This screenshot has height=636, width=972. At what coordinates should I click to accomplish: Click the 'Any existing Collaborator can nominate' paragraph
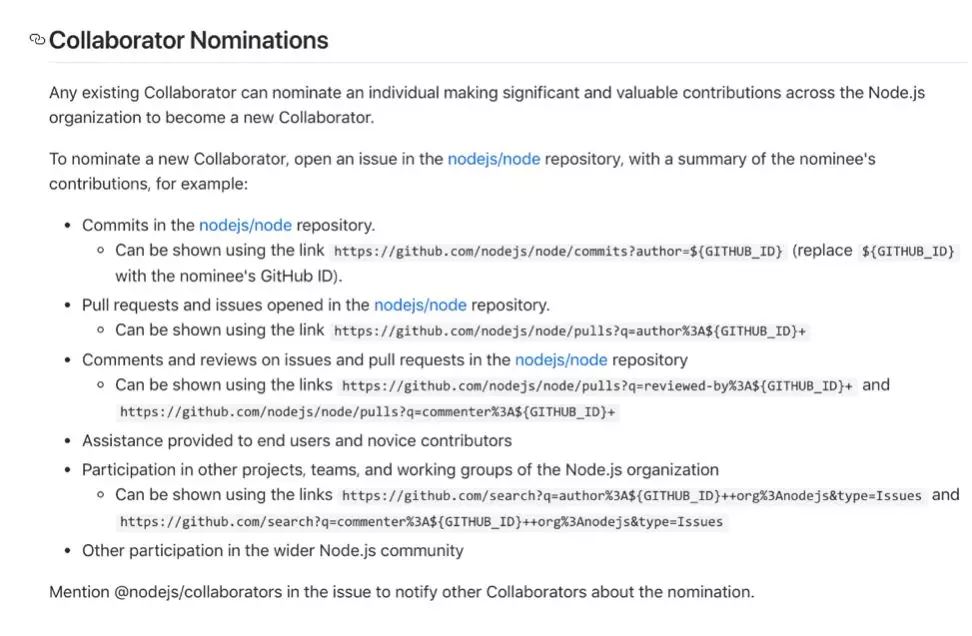(x=487, y=105)
